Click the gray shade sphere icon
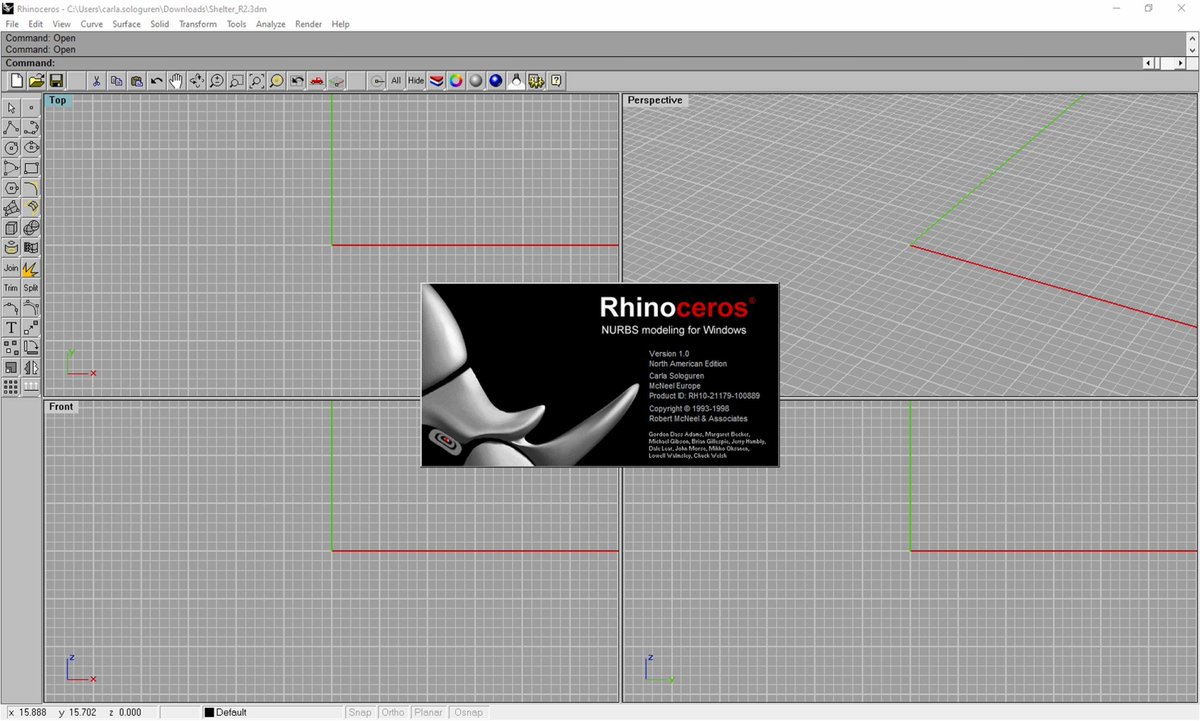 476,81
